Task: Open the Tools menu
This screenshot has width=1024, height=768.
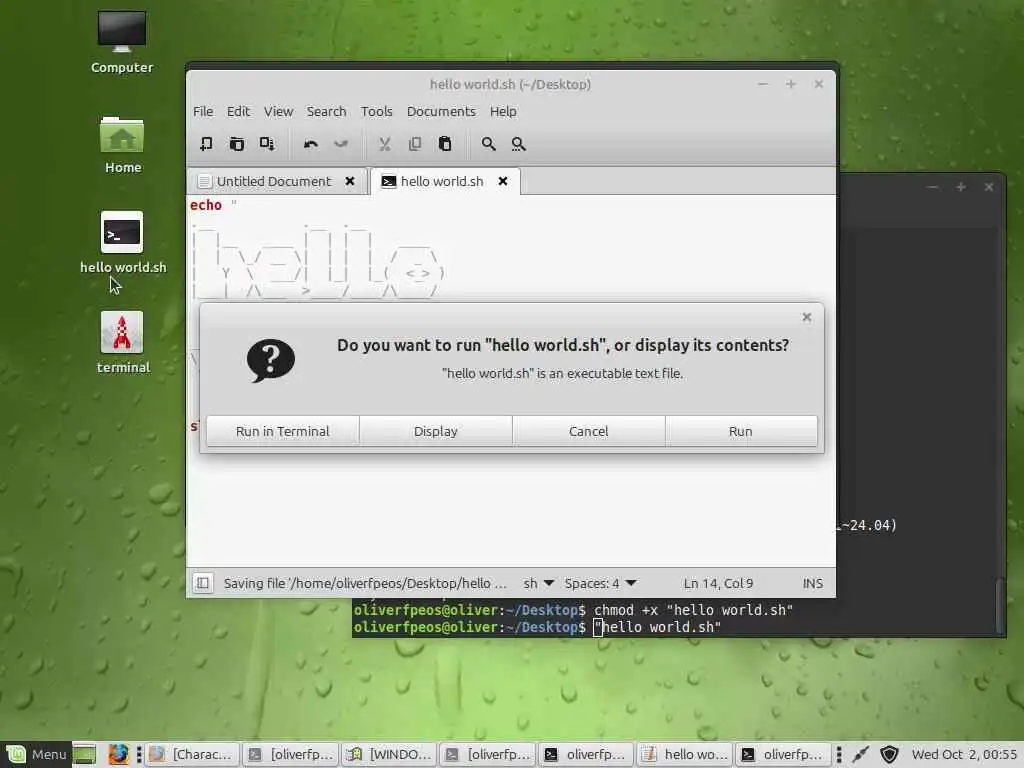Action: [377, 112]
